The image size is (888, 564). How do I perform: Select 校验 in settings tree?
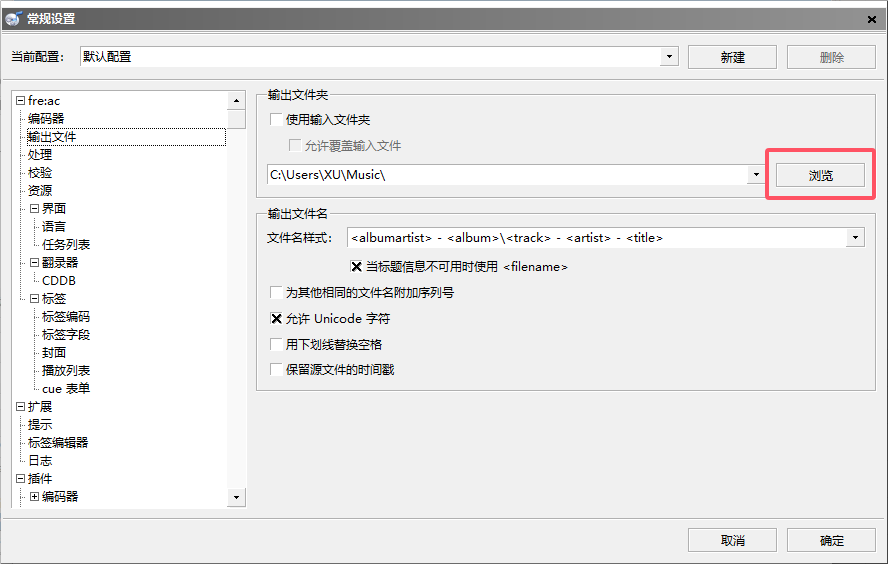[x=40, y=172]
